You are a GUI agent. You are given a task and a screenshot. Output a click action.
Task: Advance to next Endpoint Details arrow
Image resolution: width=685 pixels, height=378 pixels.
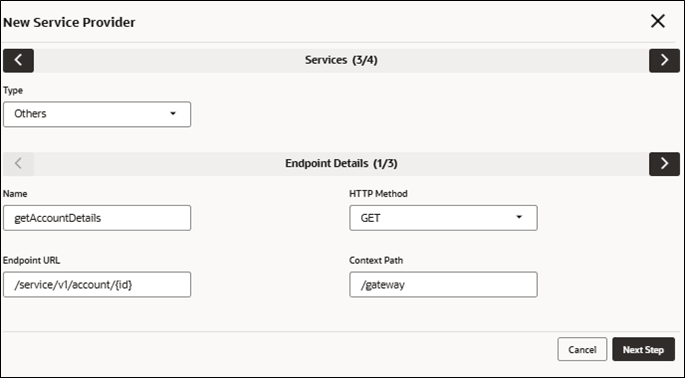[664, 164]
